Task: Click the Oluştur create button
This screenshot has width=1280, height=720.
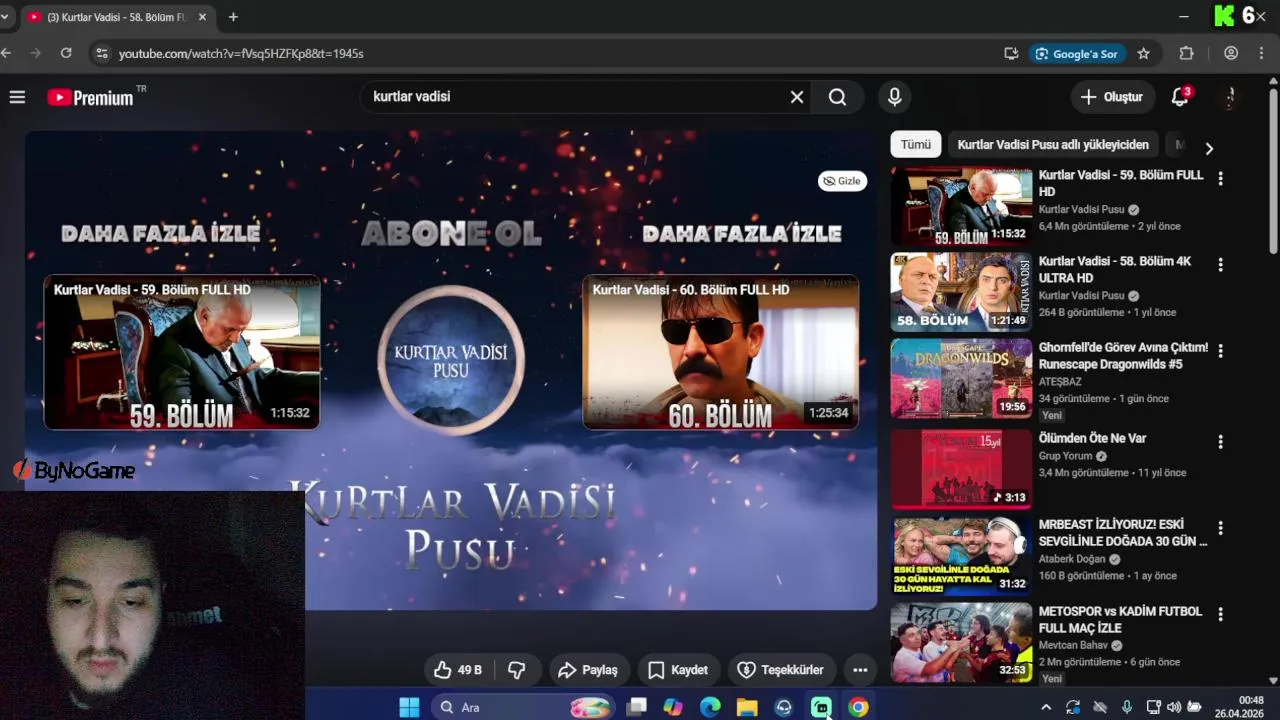Action: [x=1112, y=97]
